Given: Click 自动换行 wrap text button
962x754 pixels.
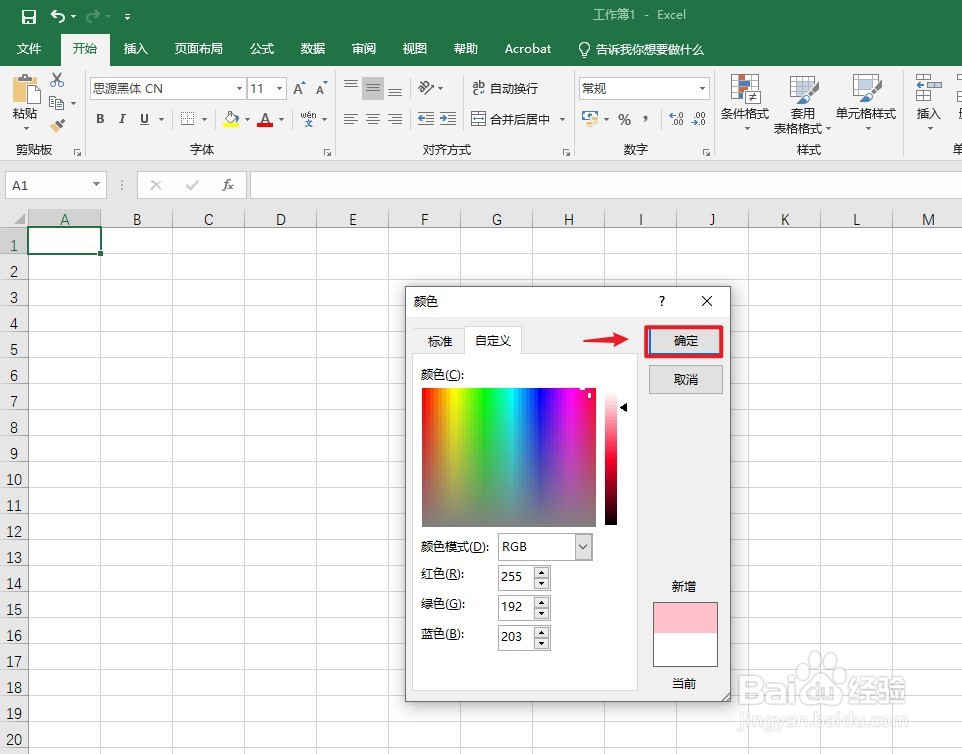Looking at the screenshot, I should pyautogui.click(x=505, y=88).
